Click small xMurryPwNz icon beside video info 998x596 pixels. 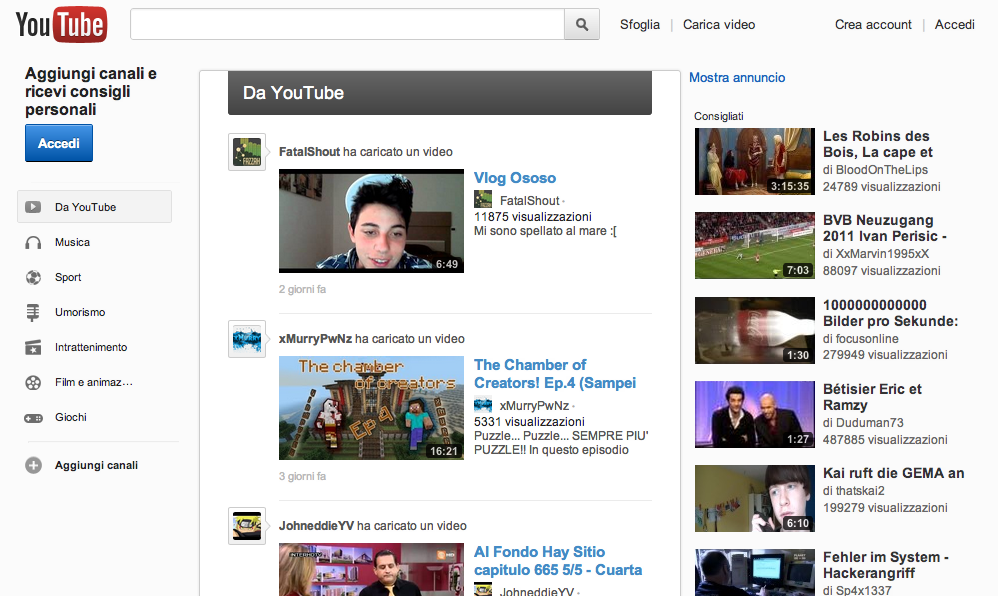pos(483,404)
